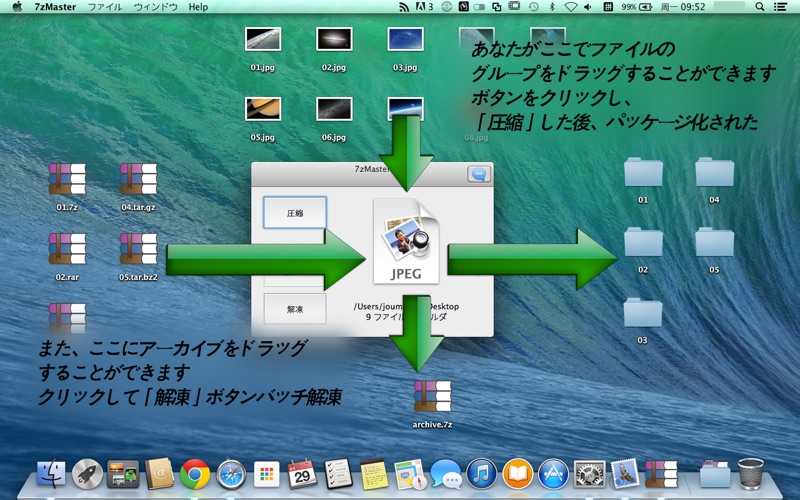Screen dimensions: 800x500
Task: Open the chat bubble feedback button in 7zMaster
Action: point(479,174)
